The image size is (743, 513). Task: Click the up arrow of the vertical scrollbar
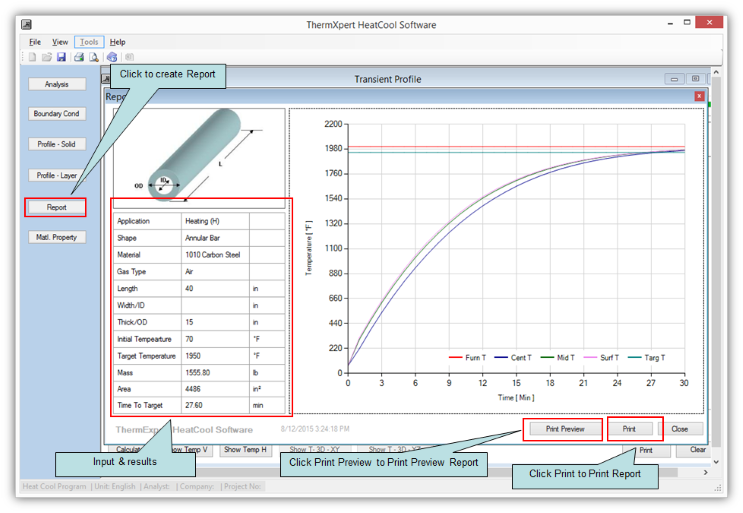click(x=716, y=72)
